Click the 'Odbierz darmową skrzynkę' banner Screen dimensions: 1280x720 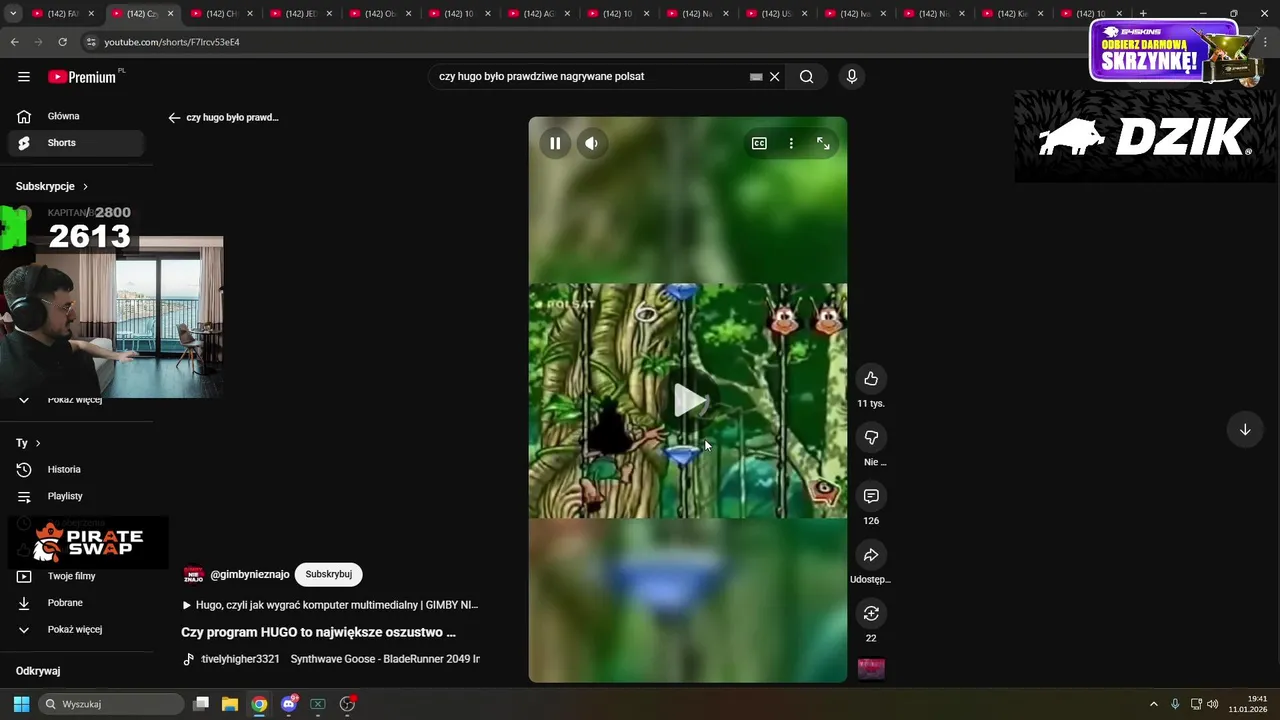1175,52
